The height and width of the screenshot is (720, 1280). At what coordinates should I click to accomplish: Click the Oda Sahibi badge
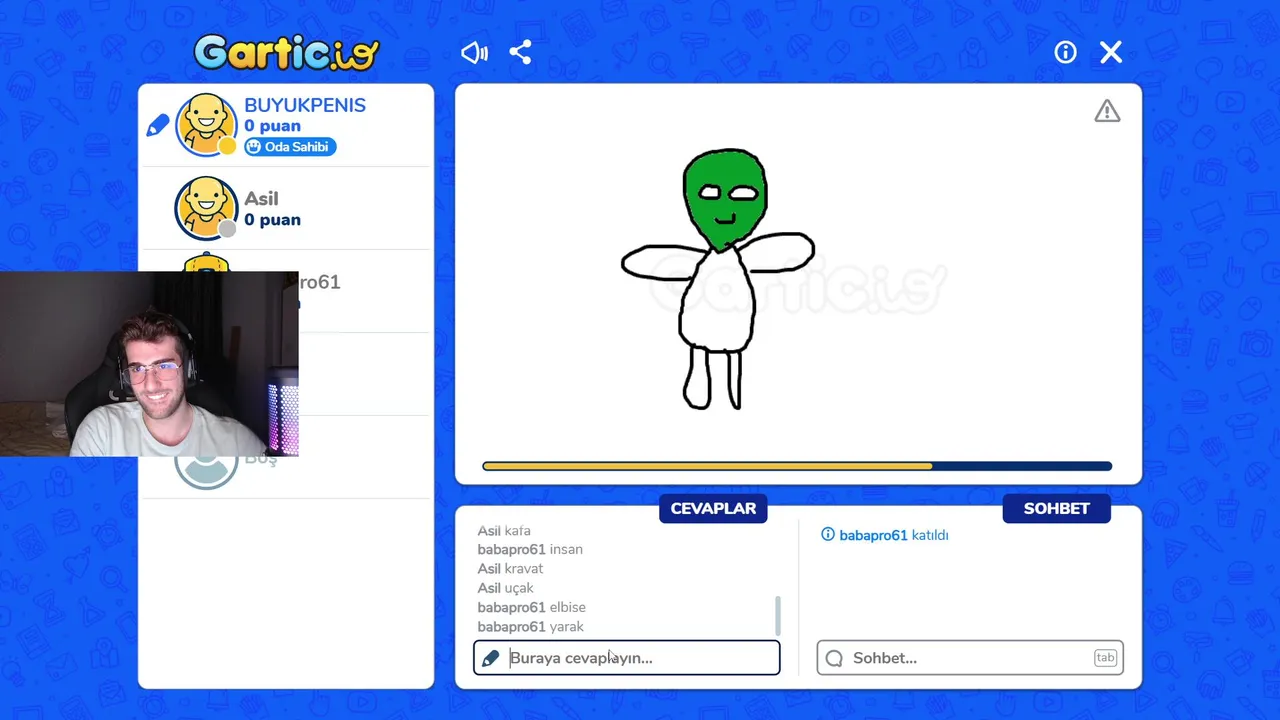coord(290,147)
